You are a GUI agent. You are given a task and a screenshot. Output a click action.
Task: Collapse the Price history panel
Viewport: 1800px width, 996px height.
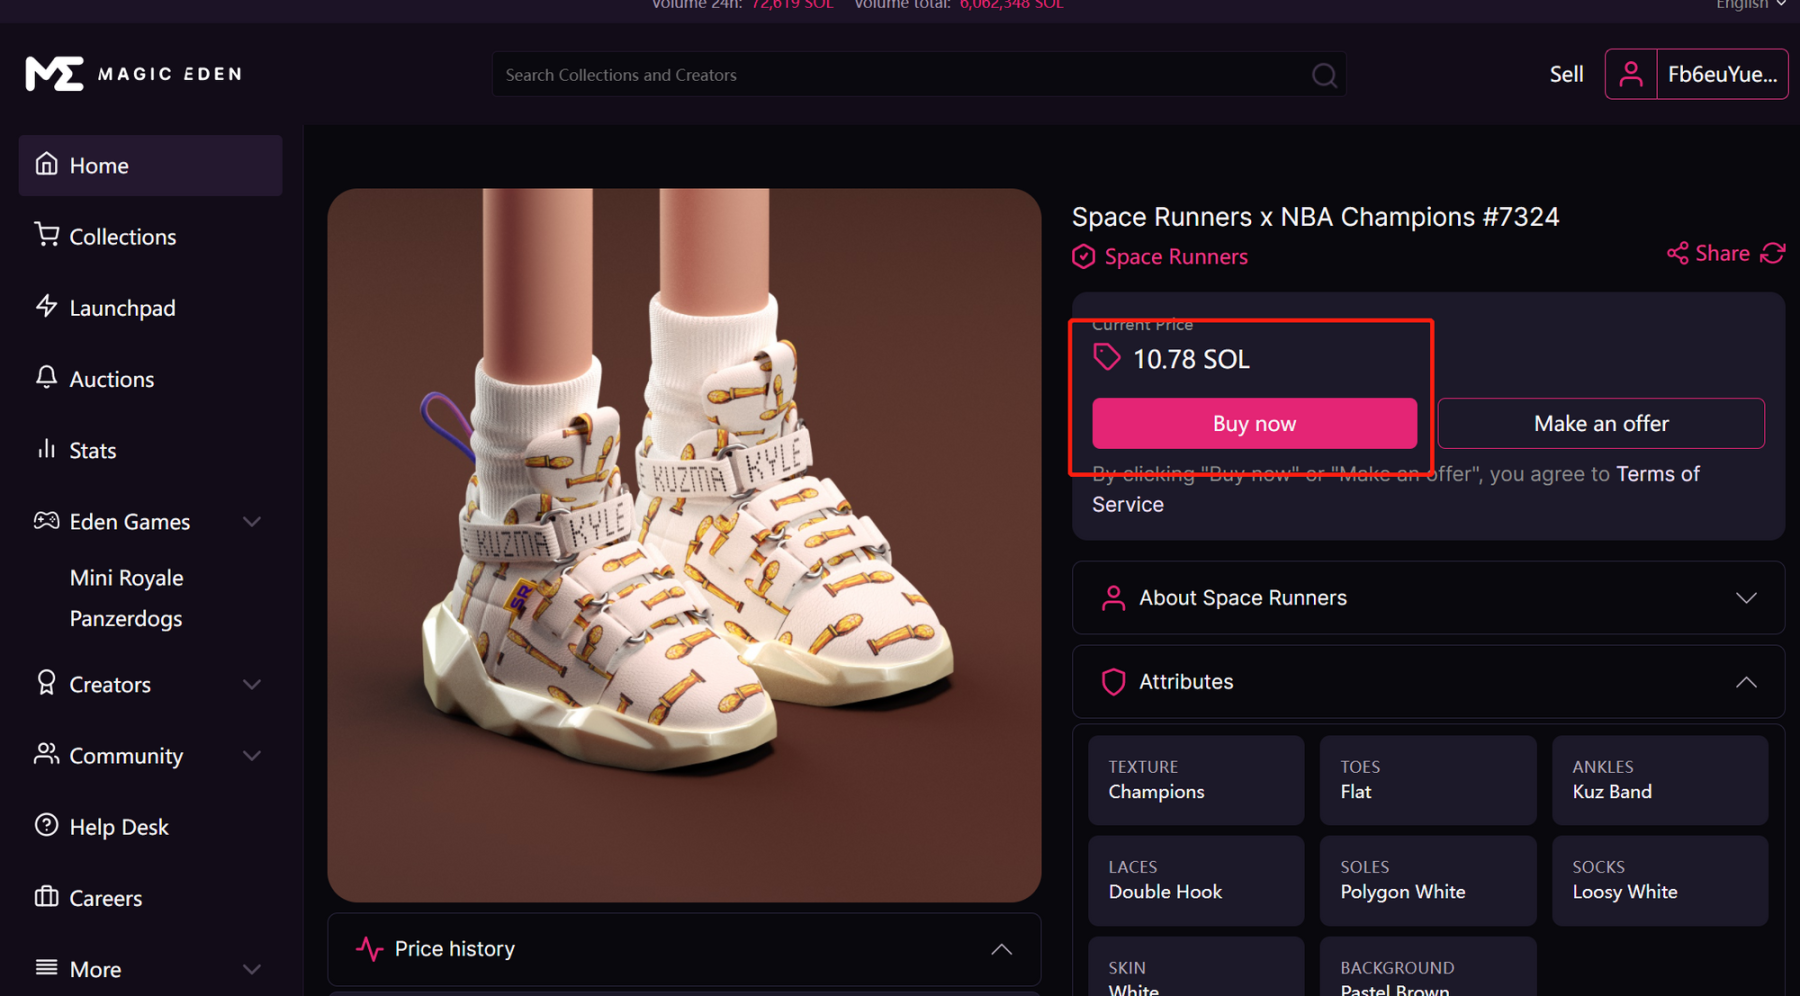pos(1001,949)
